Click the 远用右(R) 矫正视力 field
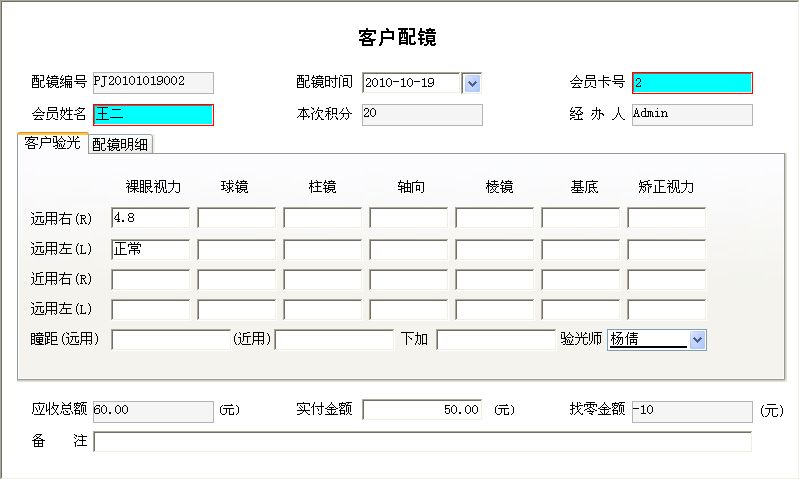This screenshot has height=480, width=800. 666,218
